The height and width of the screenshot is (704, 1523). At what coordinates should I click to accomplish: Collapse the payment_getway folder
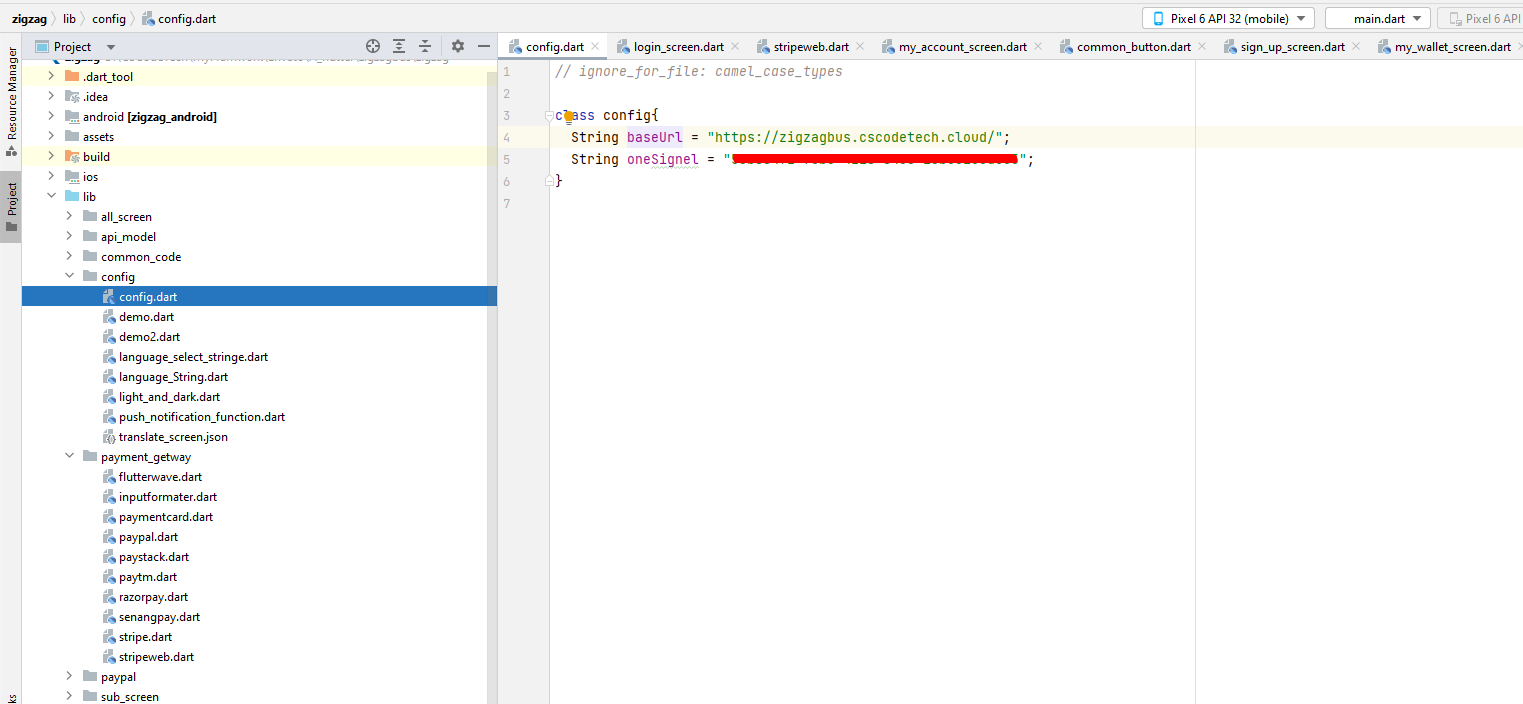coord(69,457)
